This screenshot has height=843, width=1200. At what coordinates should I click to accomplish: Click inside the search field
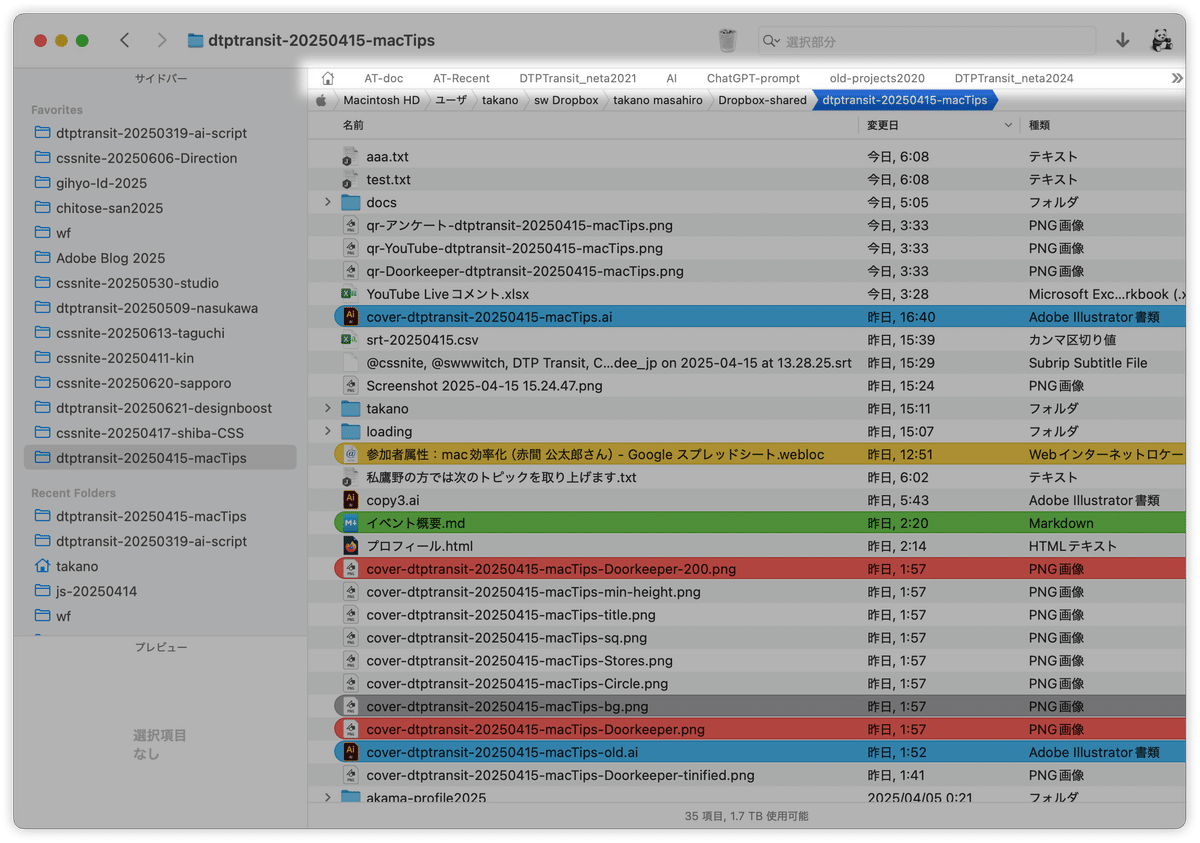point(925,41)
